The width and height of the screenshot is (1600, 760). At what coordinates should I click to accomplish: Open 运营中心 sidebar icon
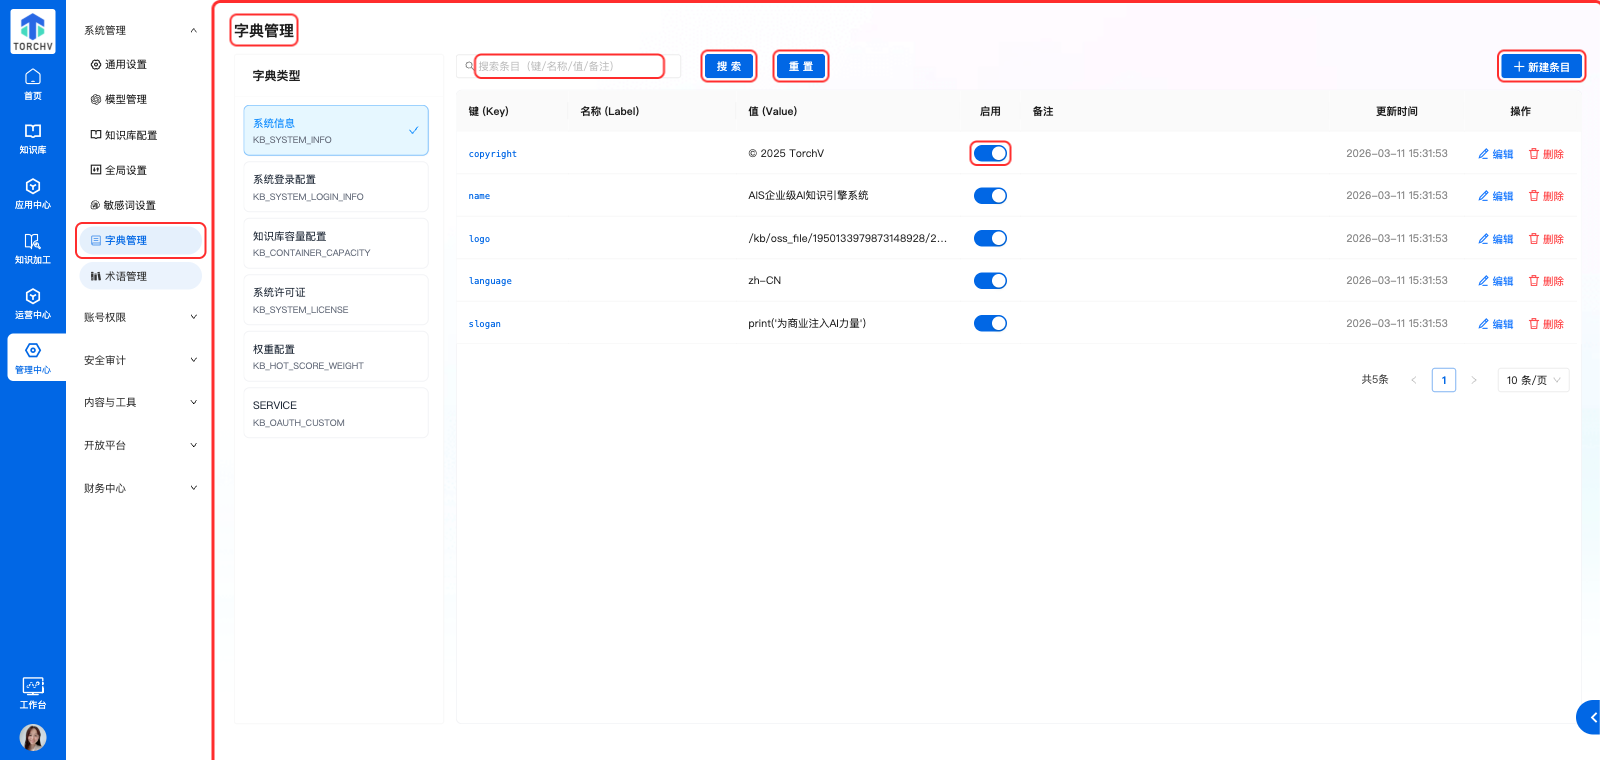33,304
